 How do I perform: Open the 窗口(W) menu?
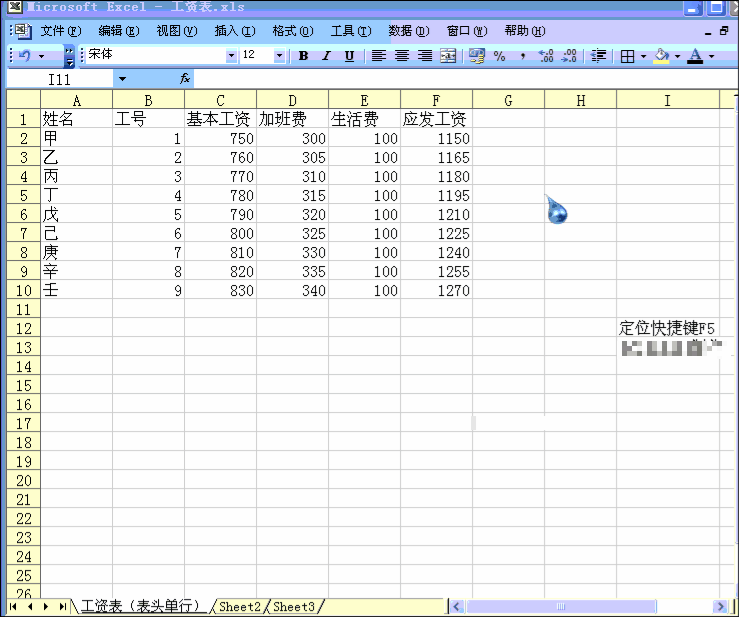pos(467,31)
